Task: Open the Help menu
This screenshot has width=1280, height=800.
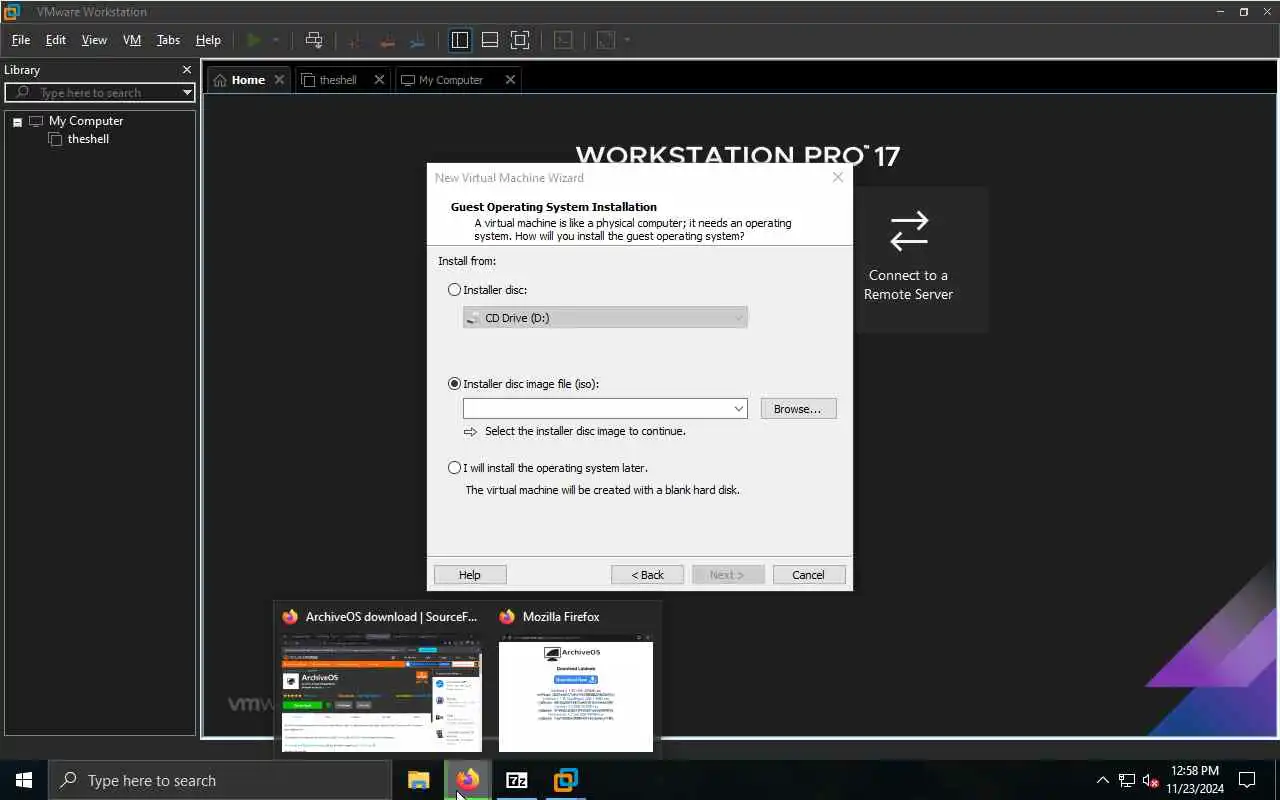Action: 208,40
